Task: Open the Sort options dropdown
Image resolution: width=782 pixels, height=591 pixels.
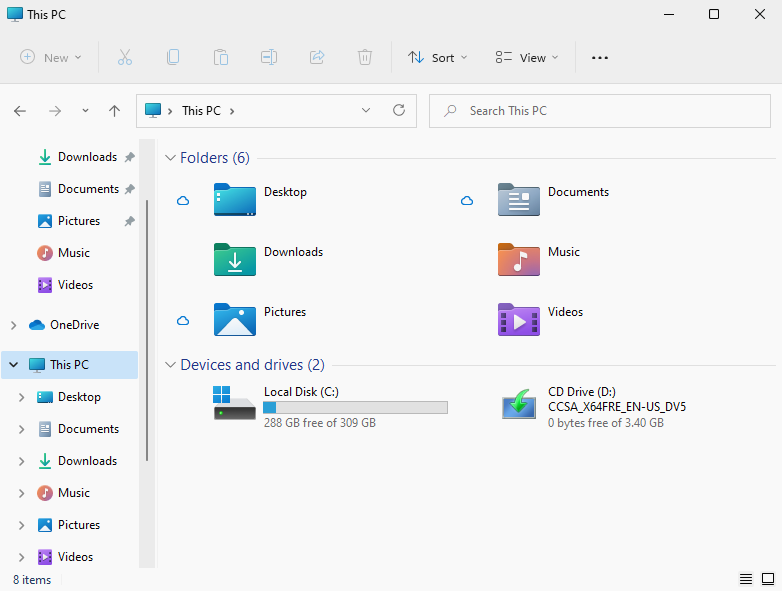Action: pyautogui.click(x=437, y=57)
